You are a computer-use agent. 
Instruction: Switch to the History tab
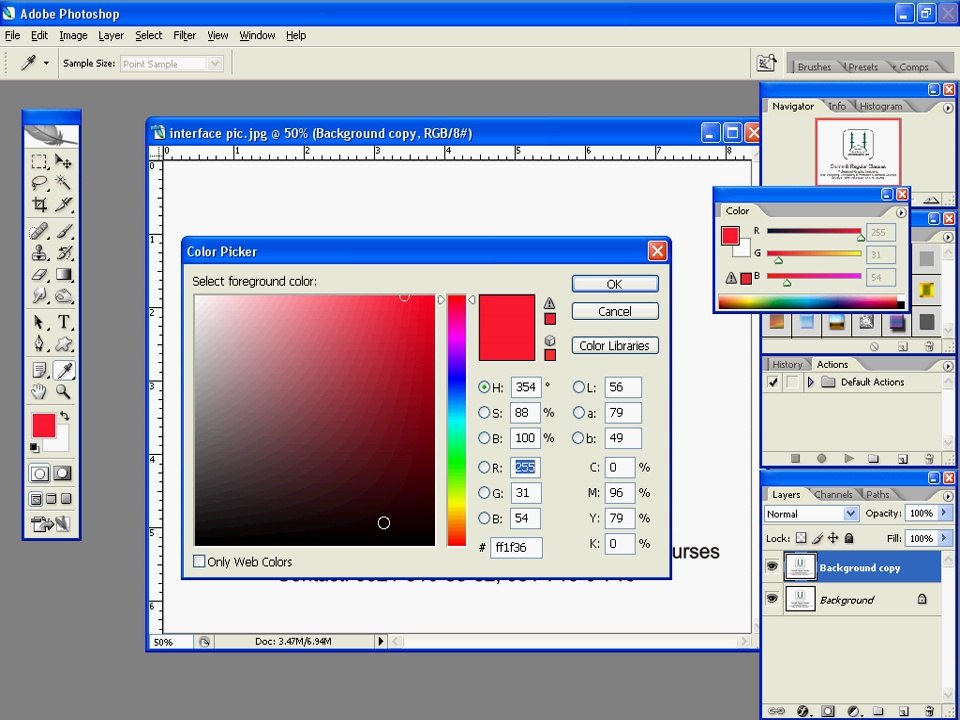[787, 364]
